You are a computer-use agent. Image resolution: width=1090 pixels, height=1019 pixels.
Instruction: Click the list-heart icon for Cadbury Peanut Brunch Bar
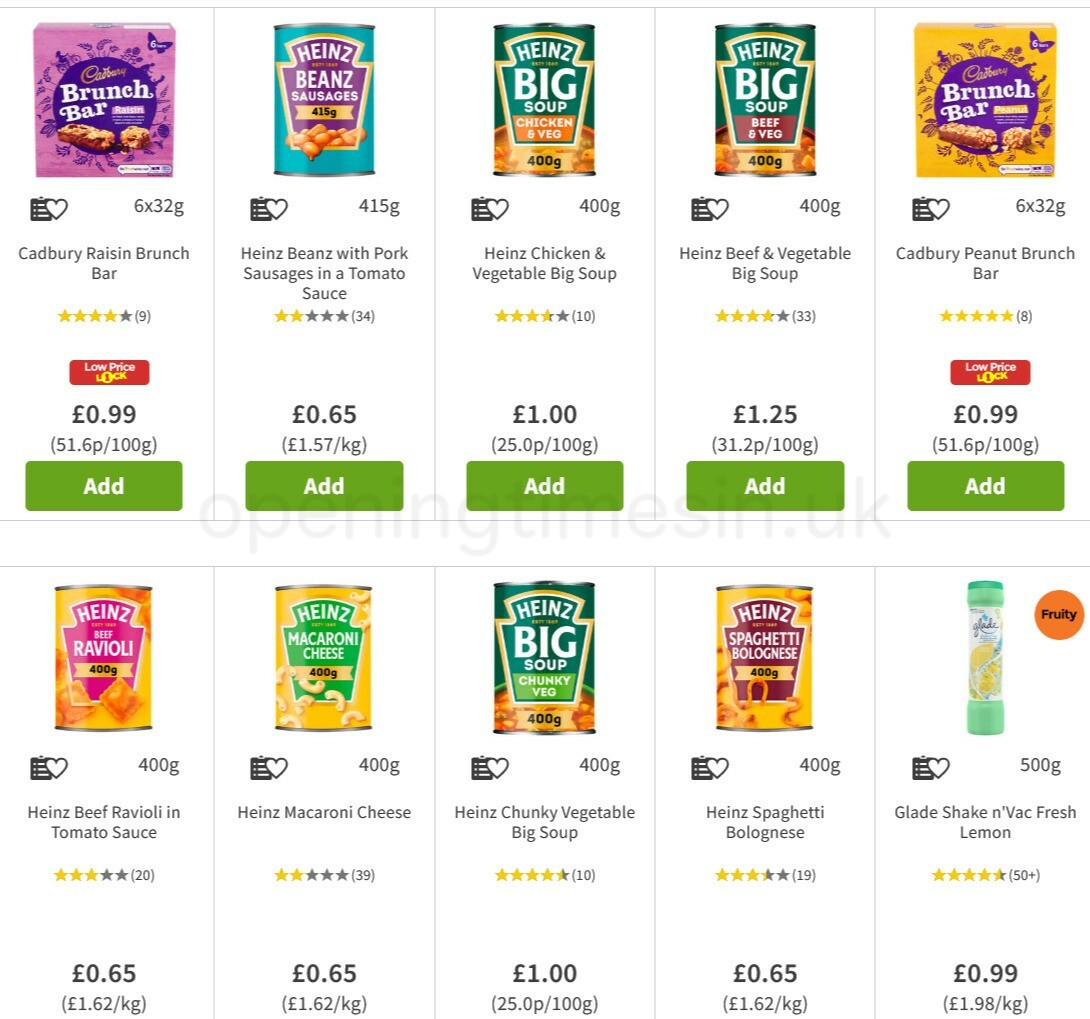(x=930, y=208)
